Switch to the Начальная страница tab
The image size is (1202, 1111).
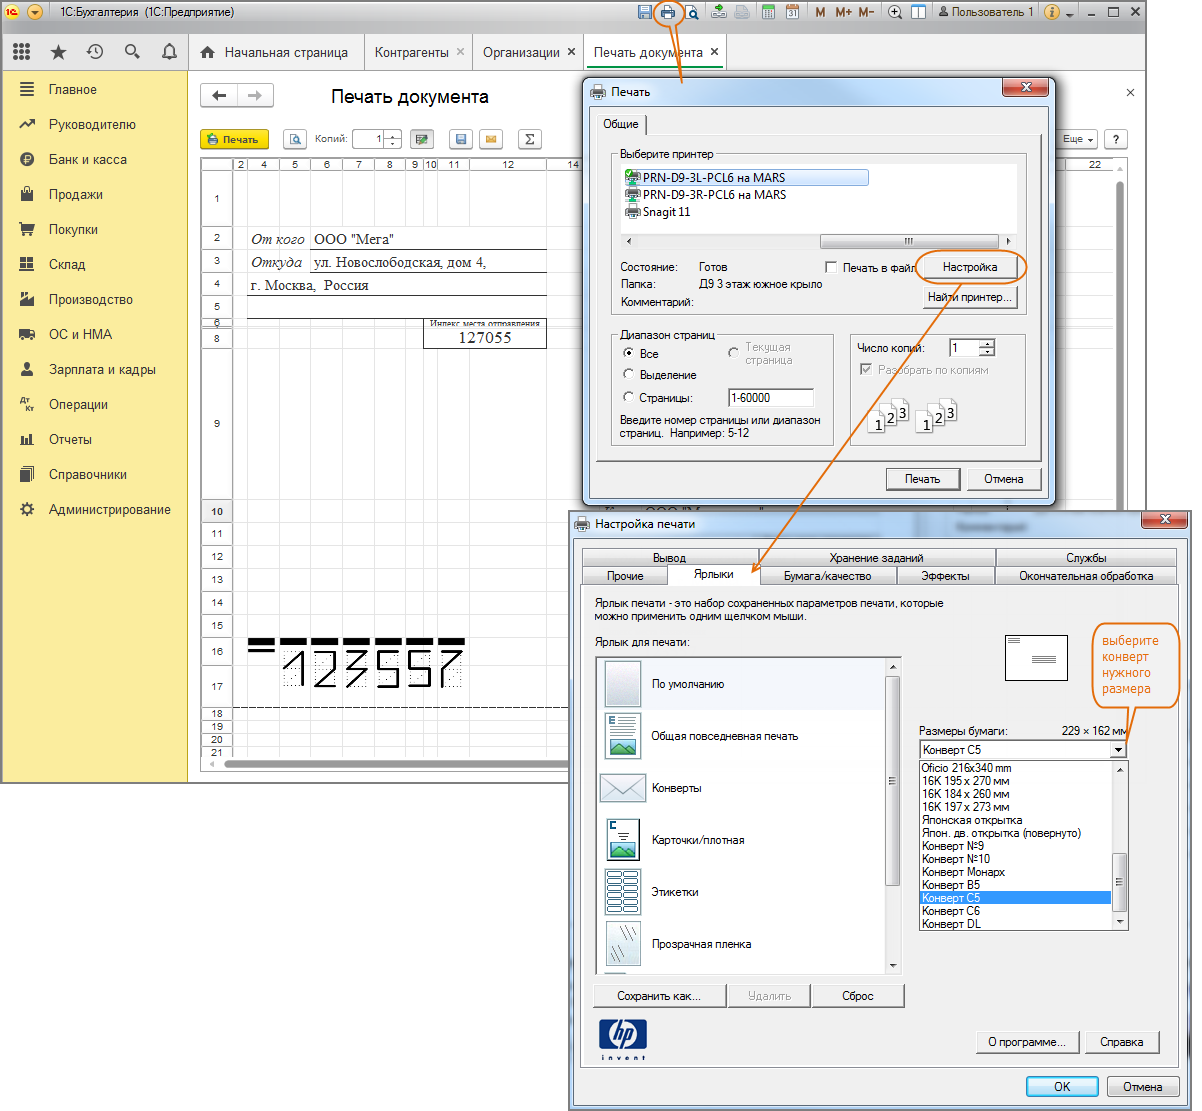click(x=274, y=52)
